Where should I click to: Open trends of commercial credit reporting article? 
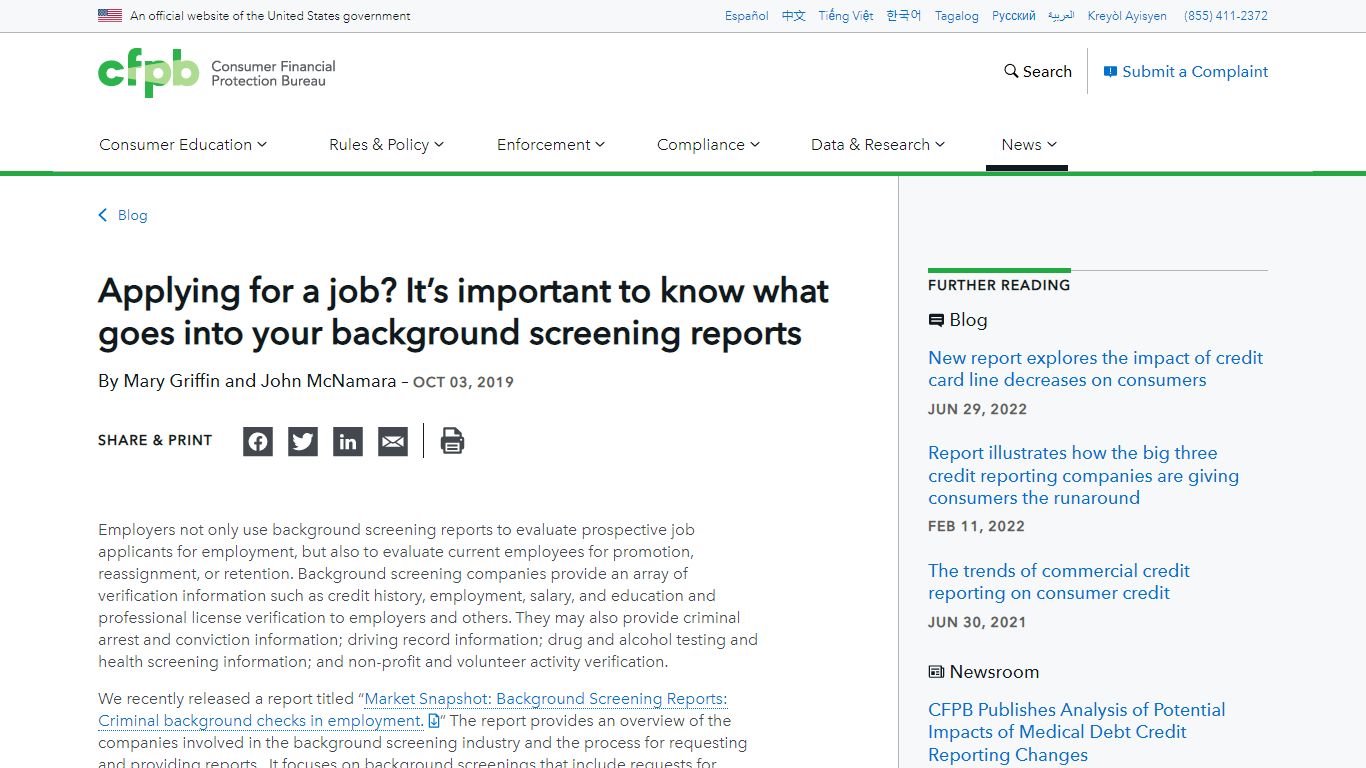point(1059,582)
